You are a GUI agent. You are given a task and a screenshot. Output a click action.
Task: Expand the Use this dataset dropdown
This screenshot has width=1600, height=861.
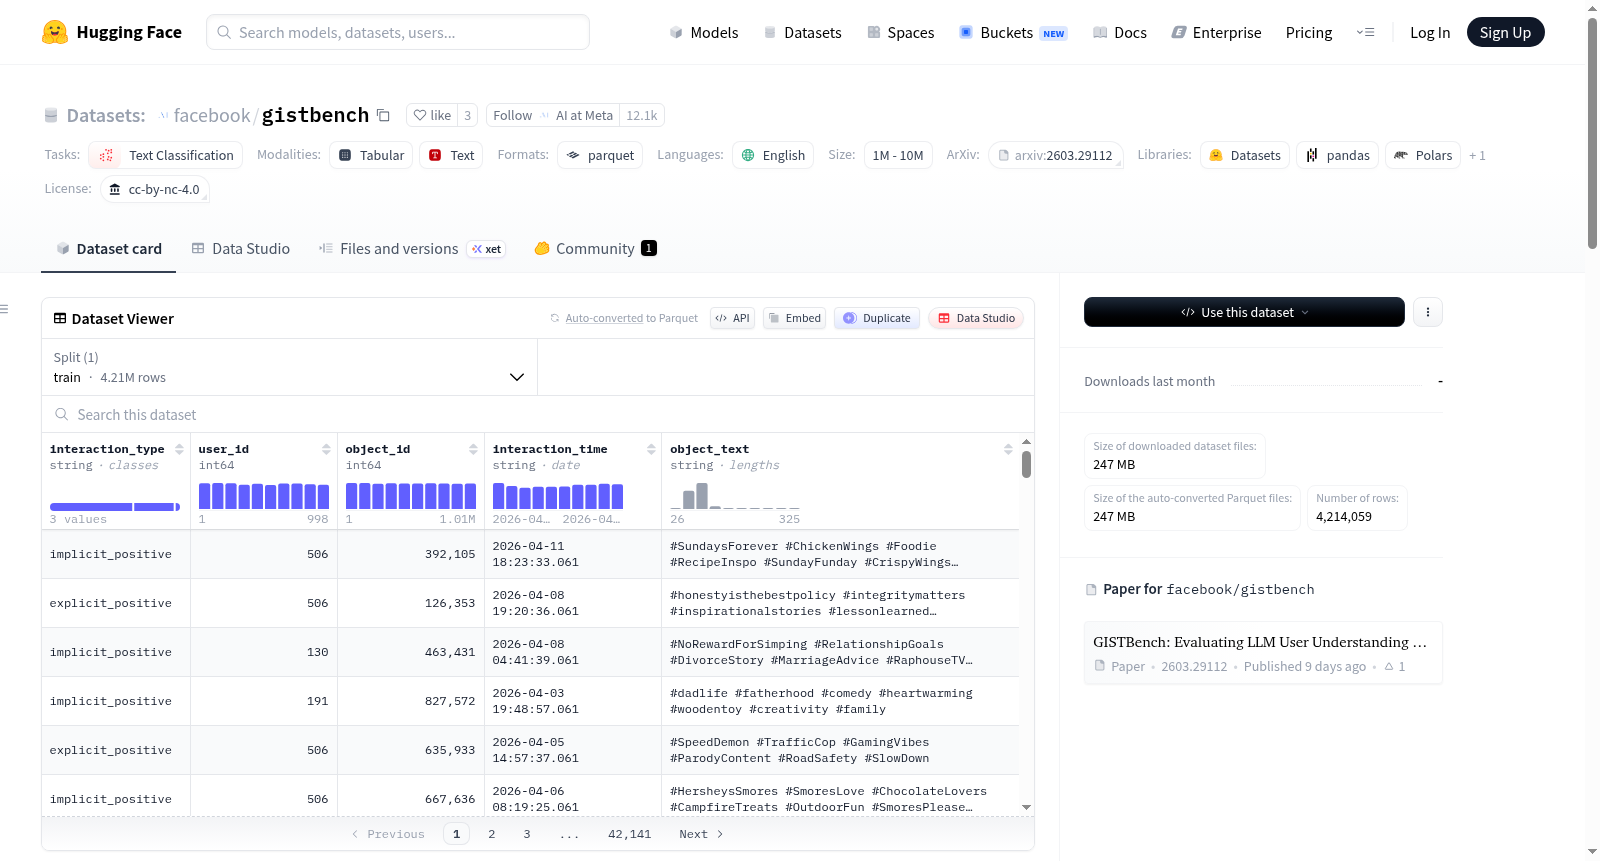coord(1244,312)
